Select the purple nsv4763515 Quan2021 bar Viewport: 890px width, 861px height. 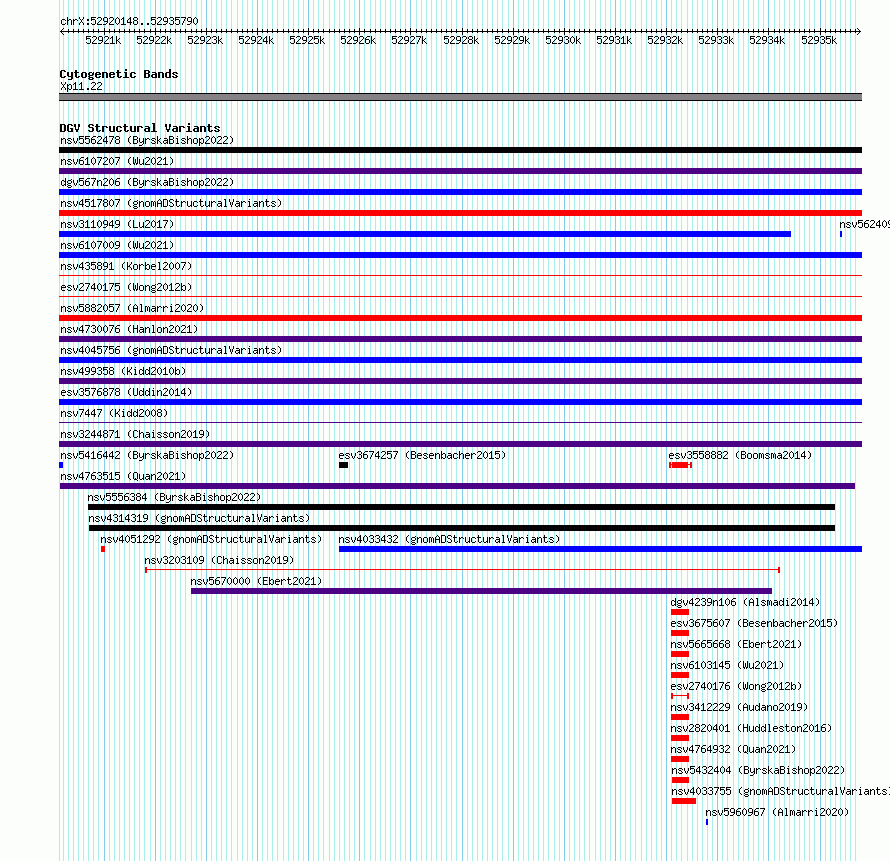point(457,486)
